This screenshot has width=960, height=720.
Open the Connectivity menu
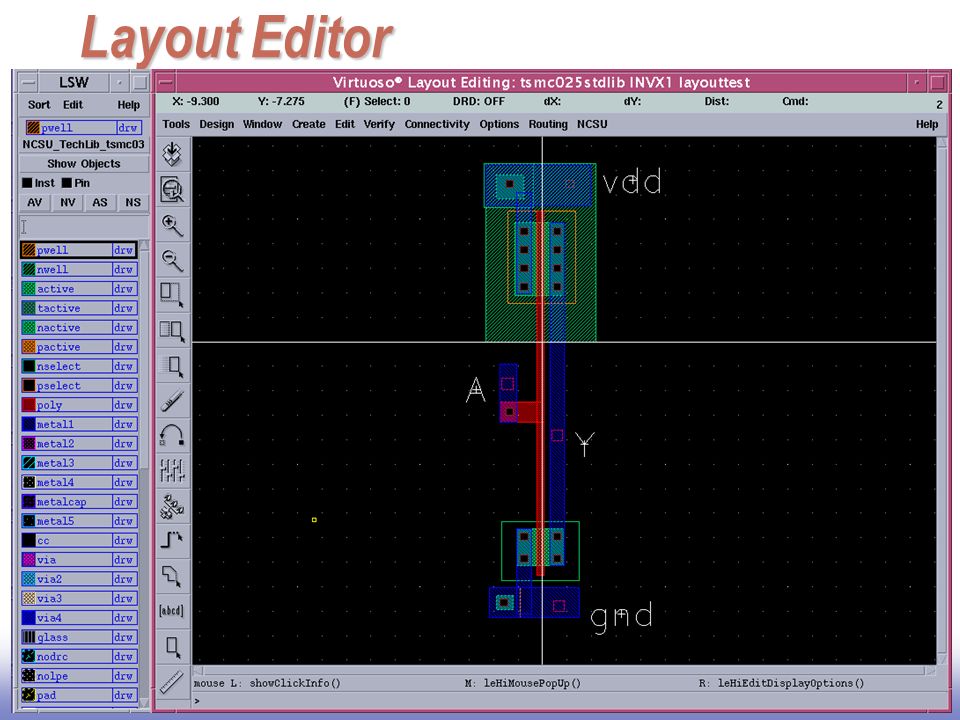[437, 124]
